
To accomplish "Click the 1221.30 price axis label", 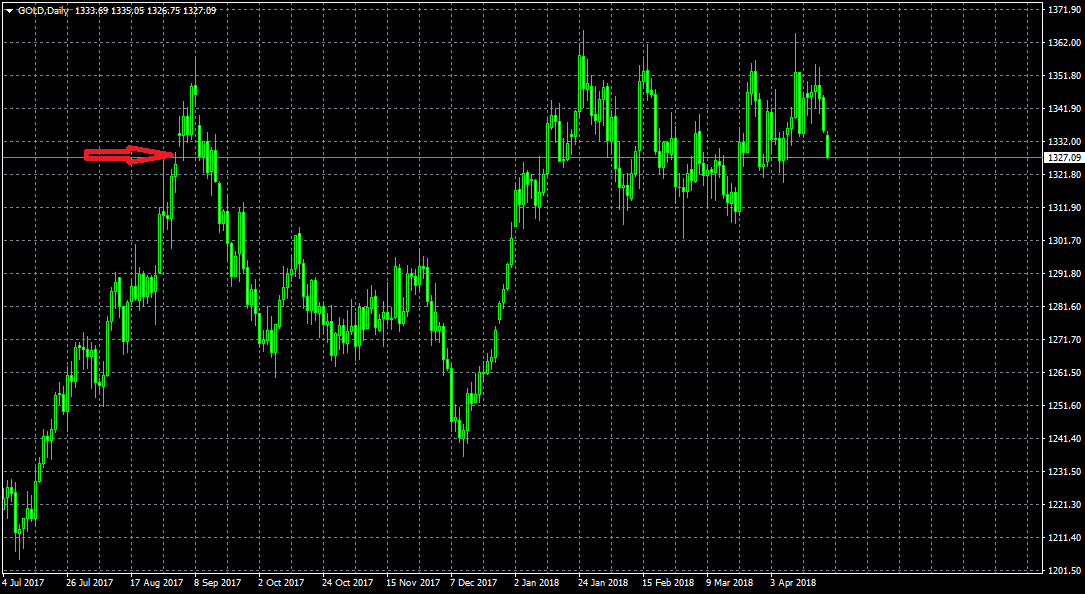I will click(1064, 505).
